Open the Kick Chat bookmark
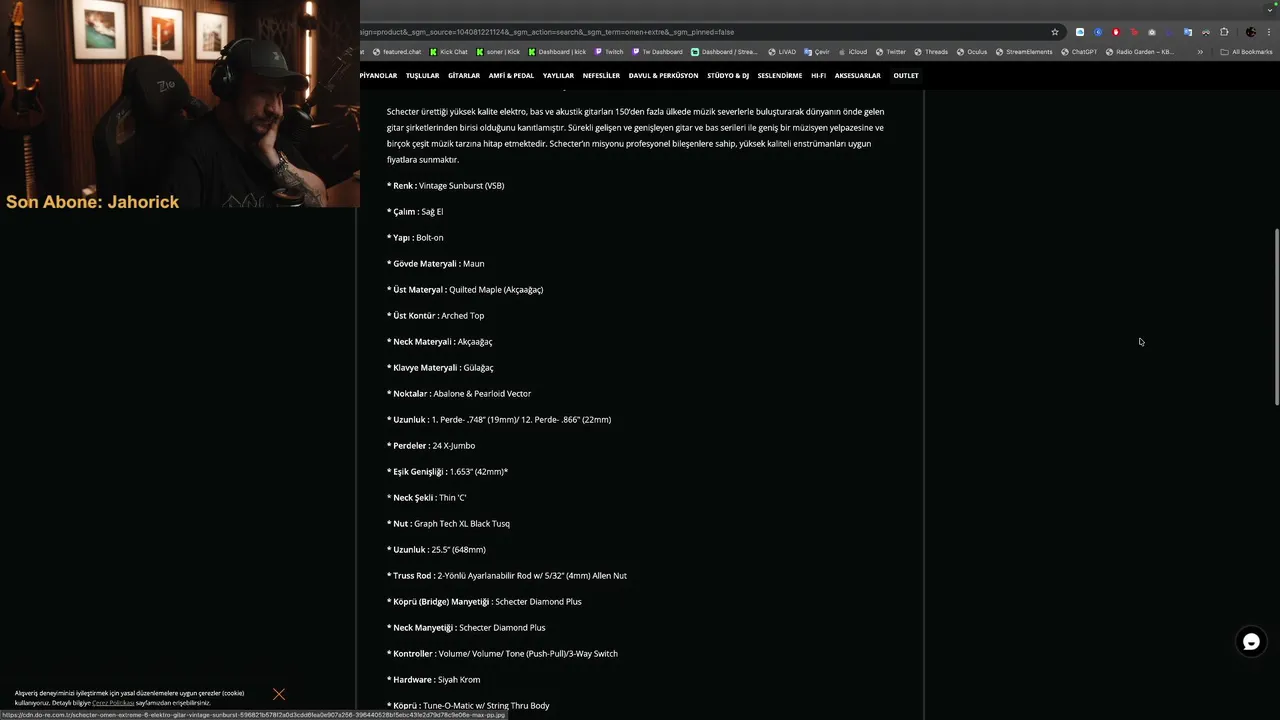1280x720 pixels. pyautogui.click(x=449, y=52)
